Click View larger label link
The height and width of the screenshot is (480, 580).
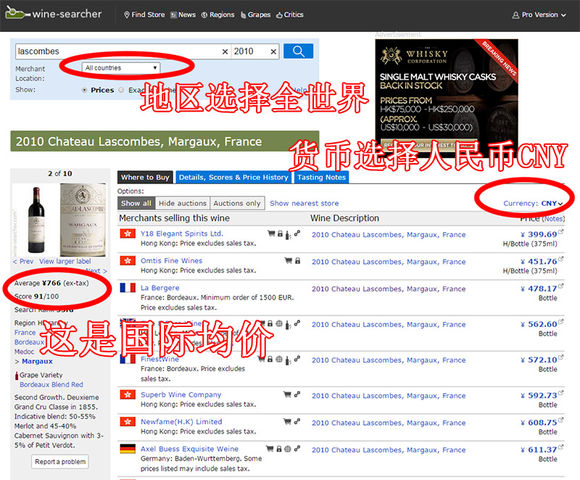point(65,261)
